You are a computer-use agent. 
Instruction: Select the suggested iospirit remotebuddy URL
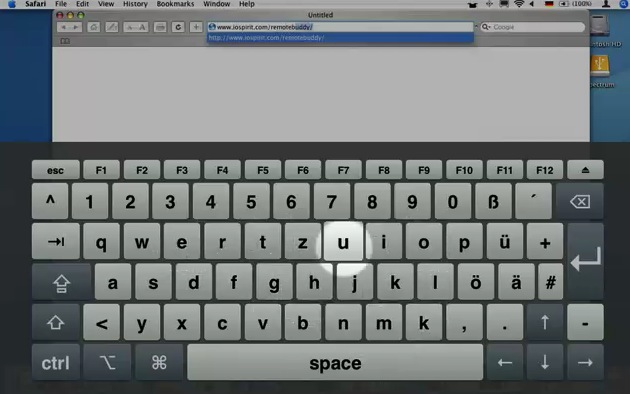click(340, 38)
